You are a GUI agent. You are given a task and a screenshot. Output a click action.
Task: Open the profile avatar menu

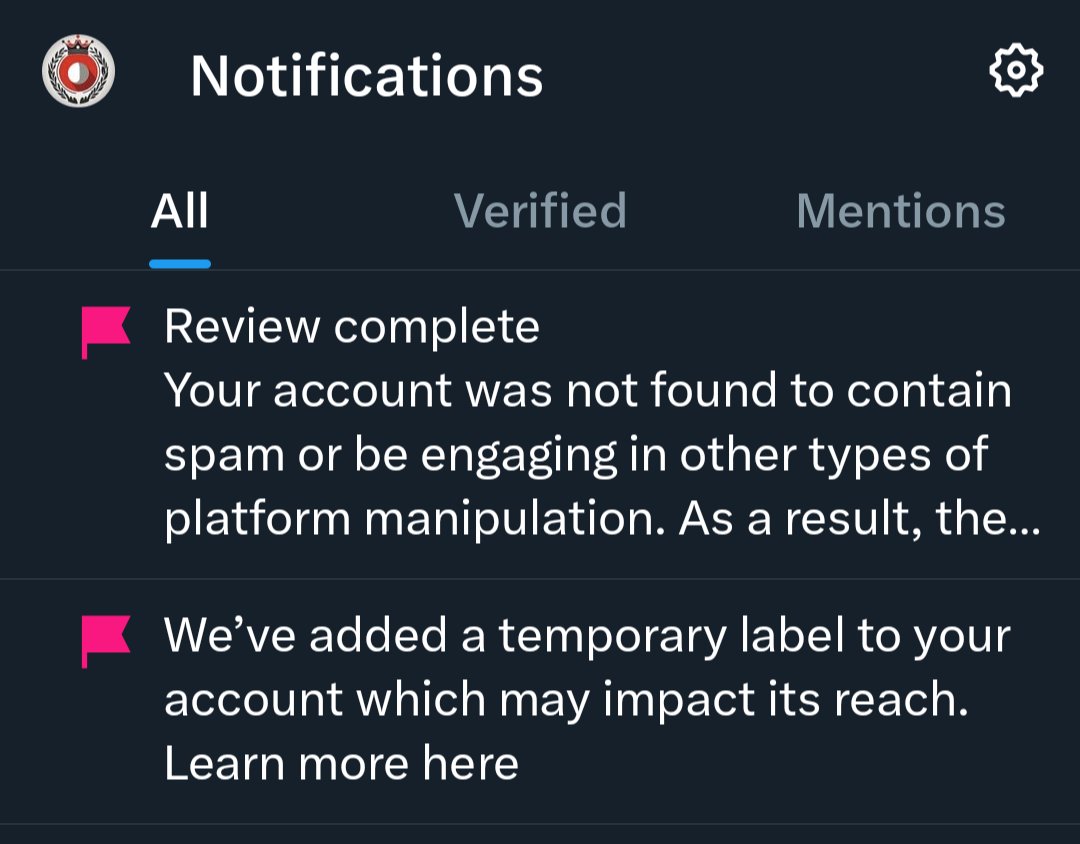pos(78,72)
